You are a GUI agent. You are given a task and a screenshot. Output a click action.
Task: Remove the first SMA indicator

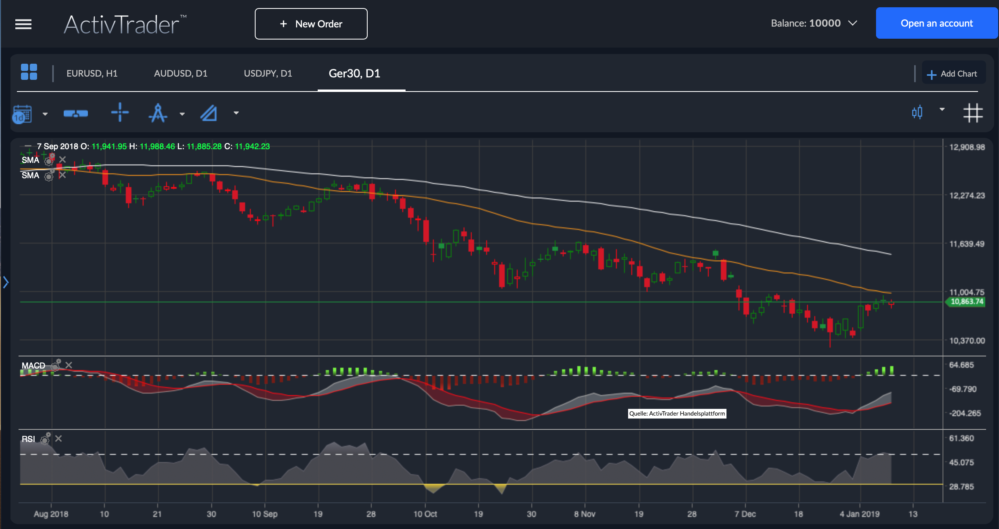(x=62, y=159)
